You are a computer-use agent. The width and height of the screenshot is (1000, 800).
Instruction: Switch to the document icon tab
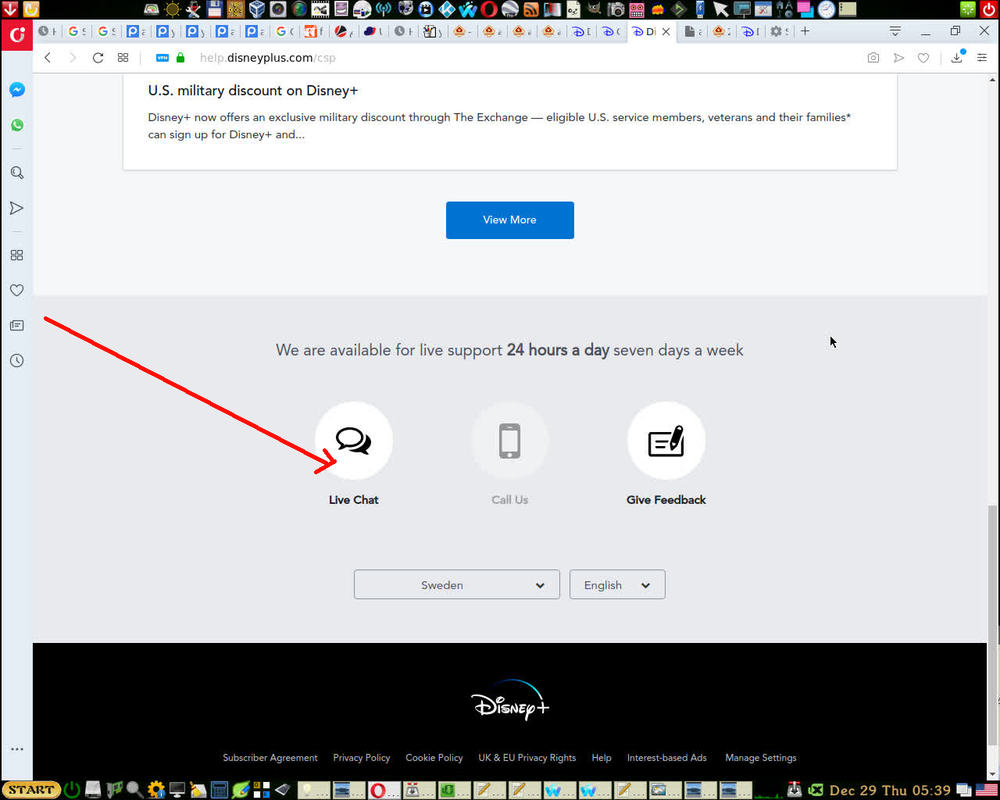click(x=693, y=31)
